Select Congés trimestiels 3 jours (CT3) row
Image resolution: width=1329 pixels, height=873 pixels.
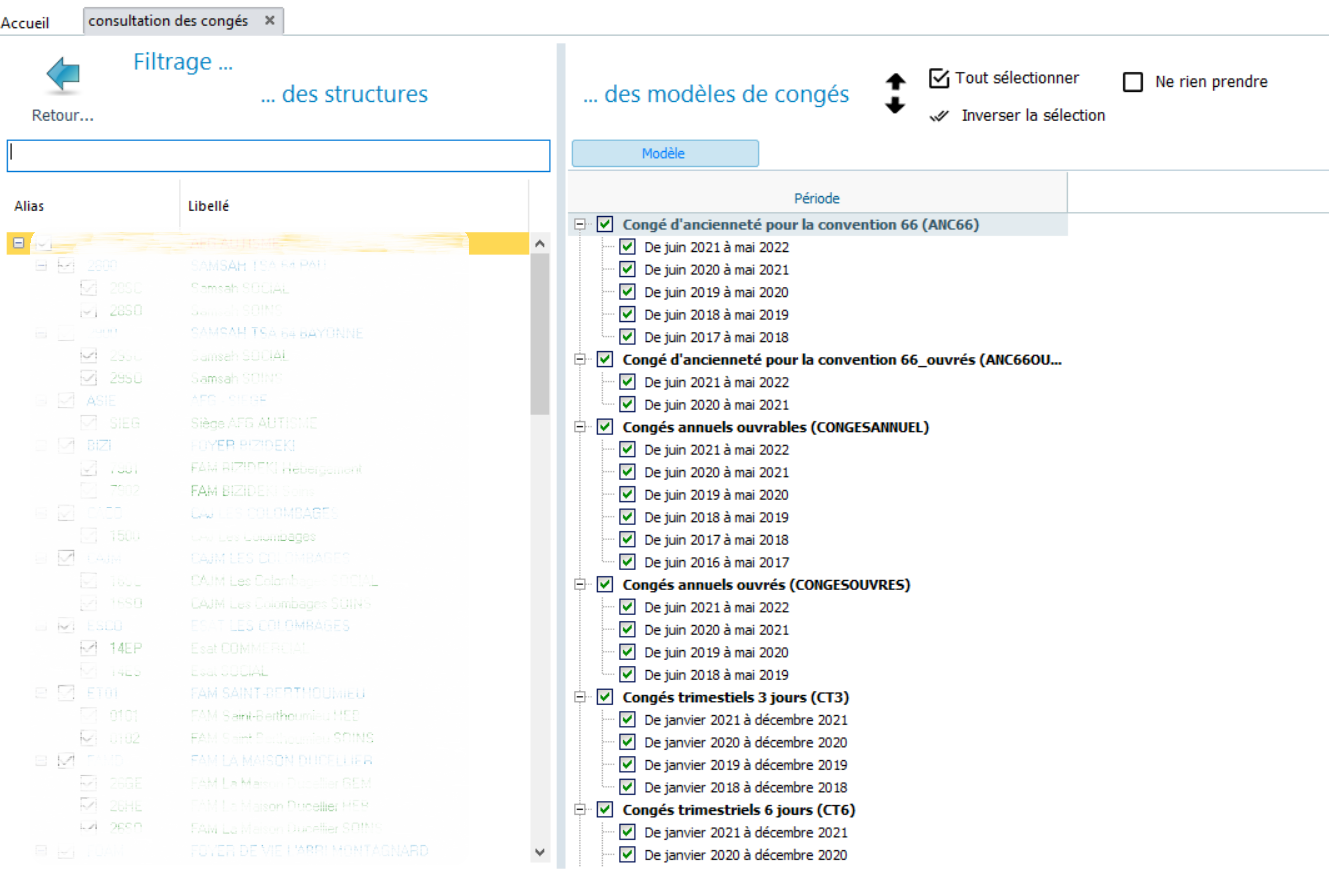pyautogui.click(x=735, y=697)
